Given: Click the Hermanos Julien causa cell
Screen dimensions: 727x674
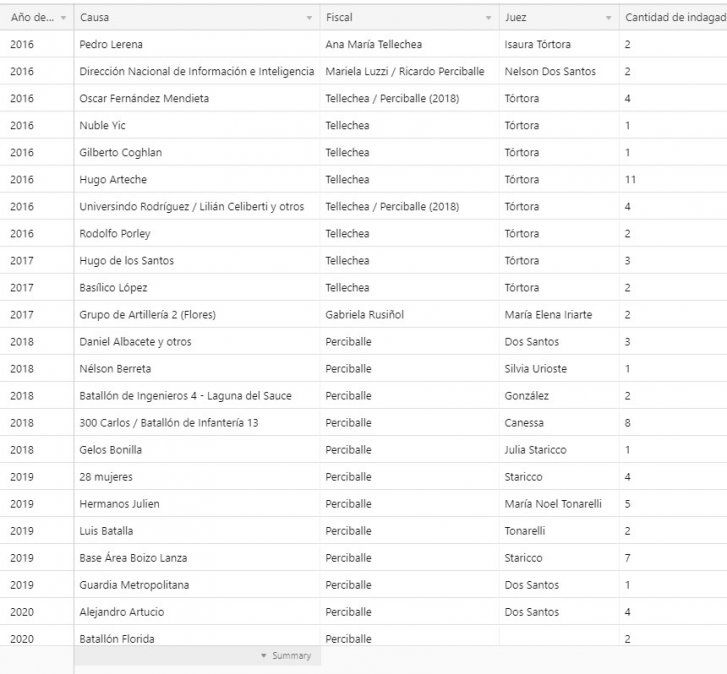Looking at the screenshot, I should 119,504.
